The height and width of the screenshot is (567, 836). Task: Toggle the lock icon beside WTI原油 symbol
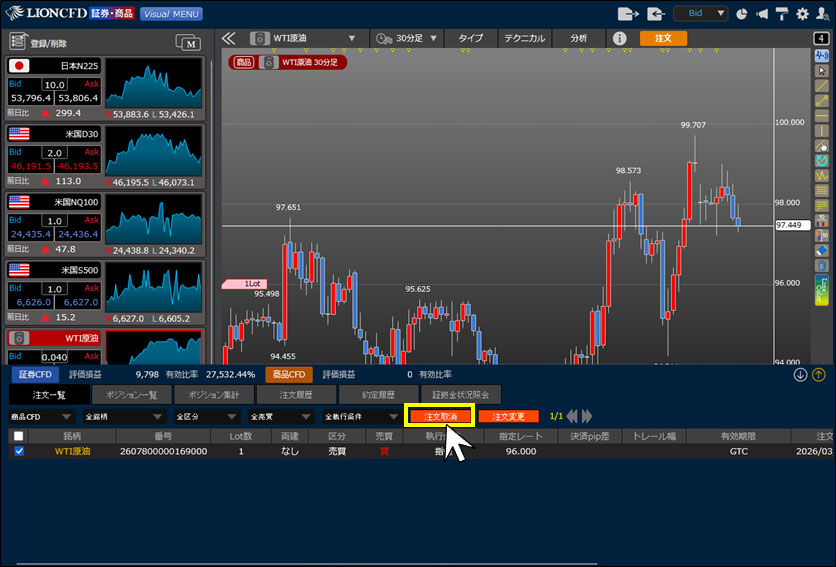tap(258, 38)
